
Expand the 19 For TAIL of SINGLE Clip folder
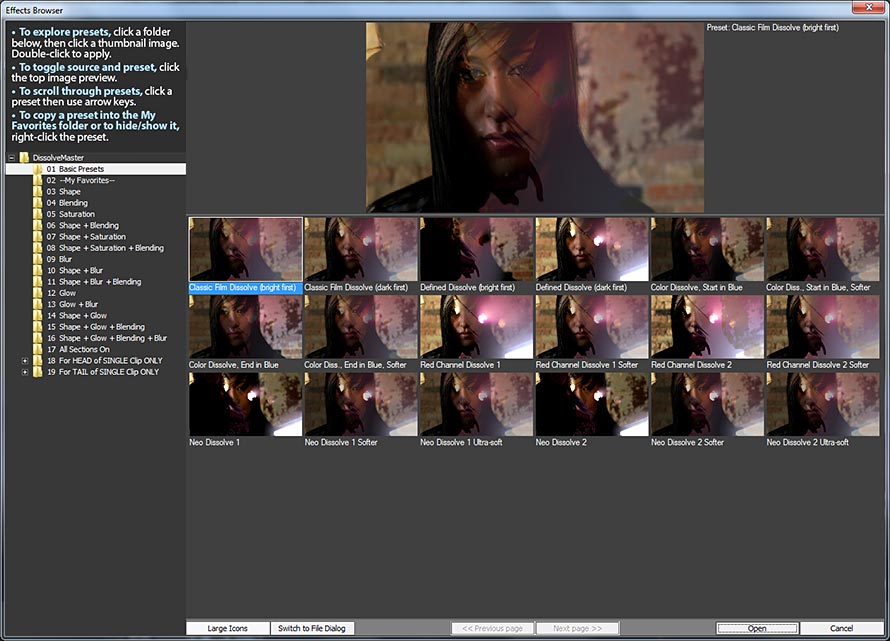coord(25,372)
